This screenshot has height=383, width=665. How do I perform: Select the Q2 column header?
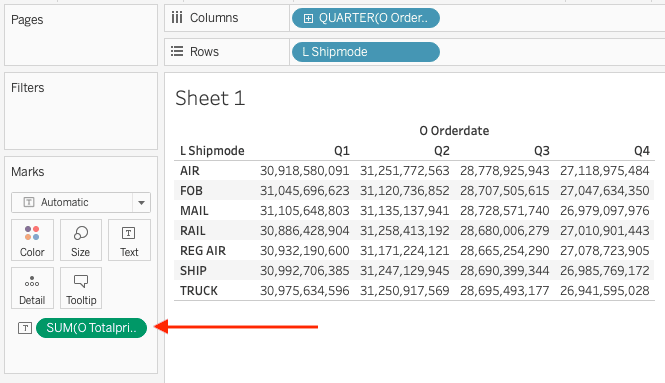point(441,151)
